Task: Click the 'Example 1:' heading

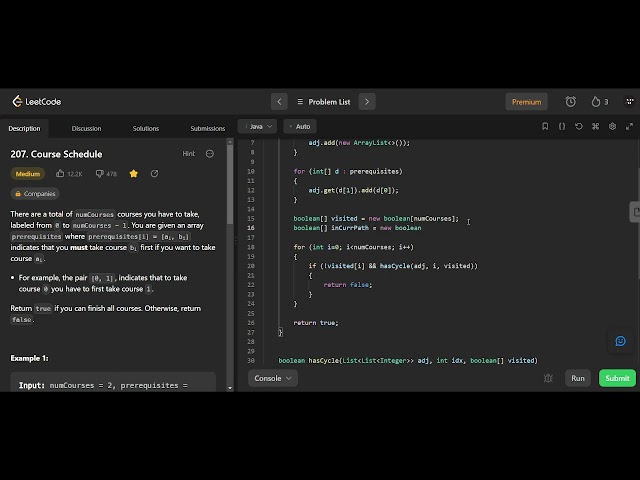Action: (x=29, y=358)
